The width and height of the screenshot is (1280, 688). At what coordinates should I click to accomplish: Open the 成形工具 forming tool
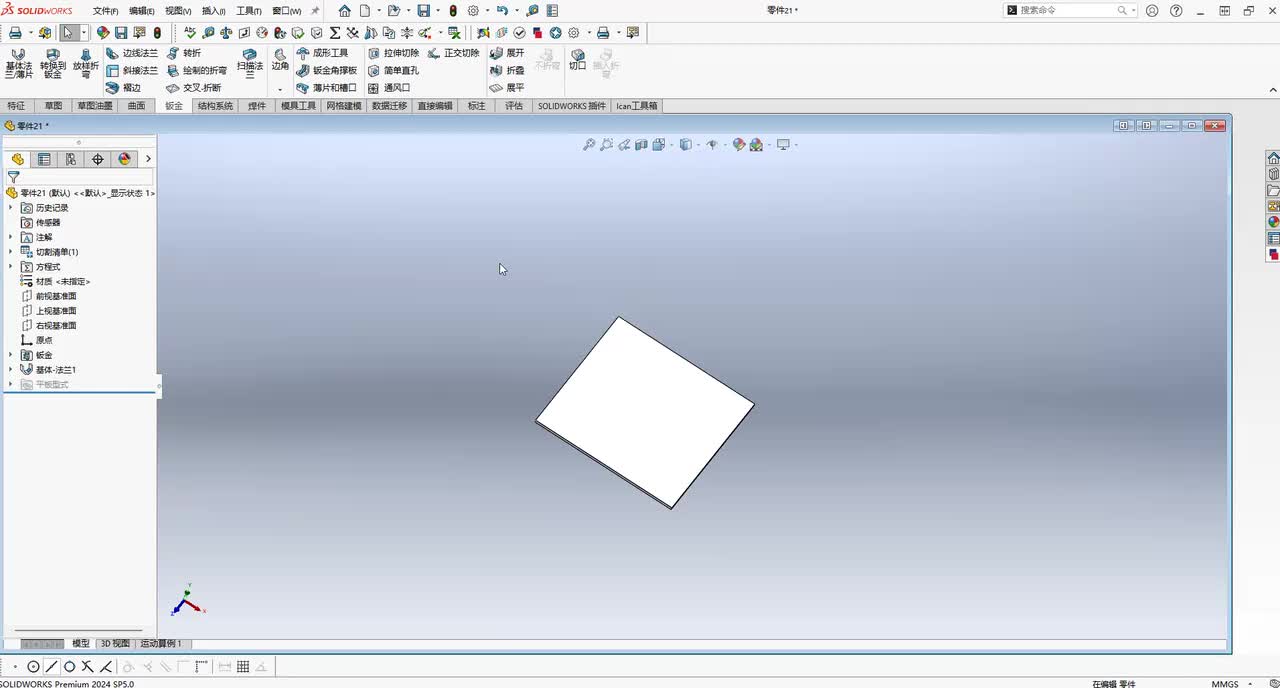pos(323,53)
